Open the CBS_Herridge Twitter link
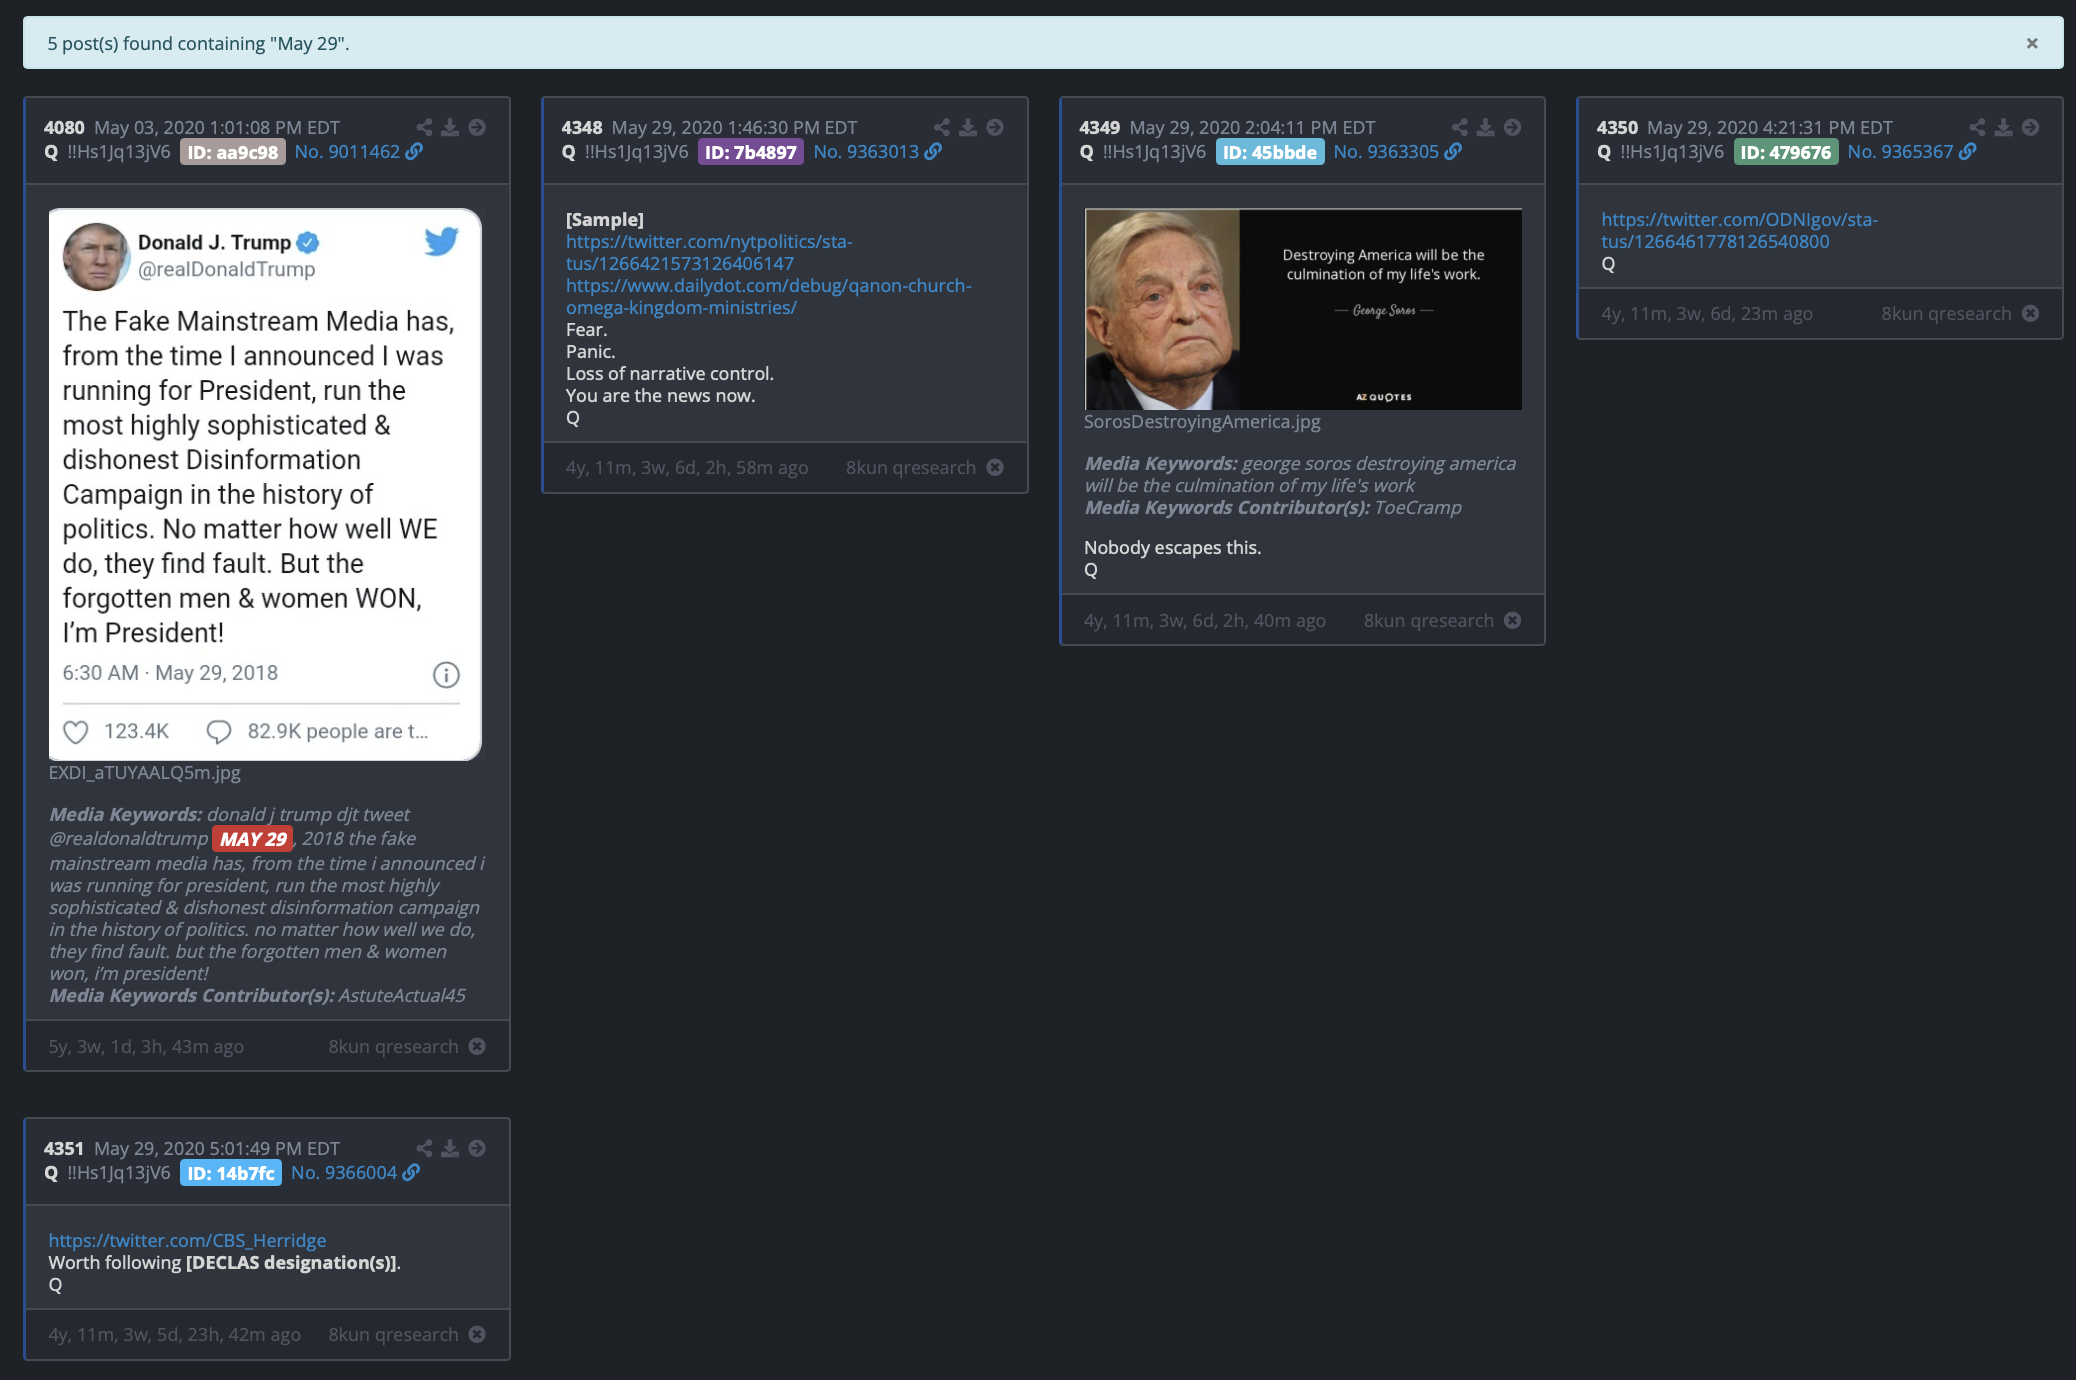Viewport: 2076px width, 1380px height. [x=187, y=1240]
